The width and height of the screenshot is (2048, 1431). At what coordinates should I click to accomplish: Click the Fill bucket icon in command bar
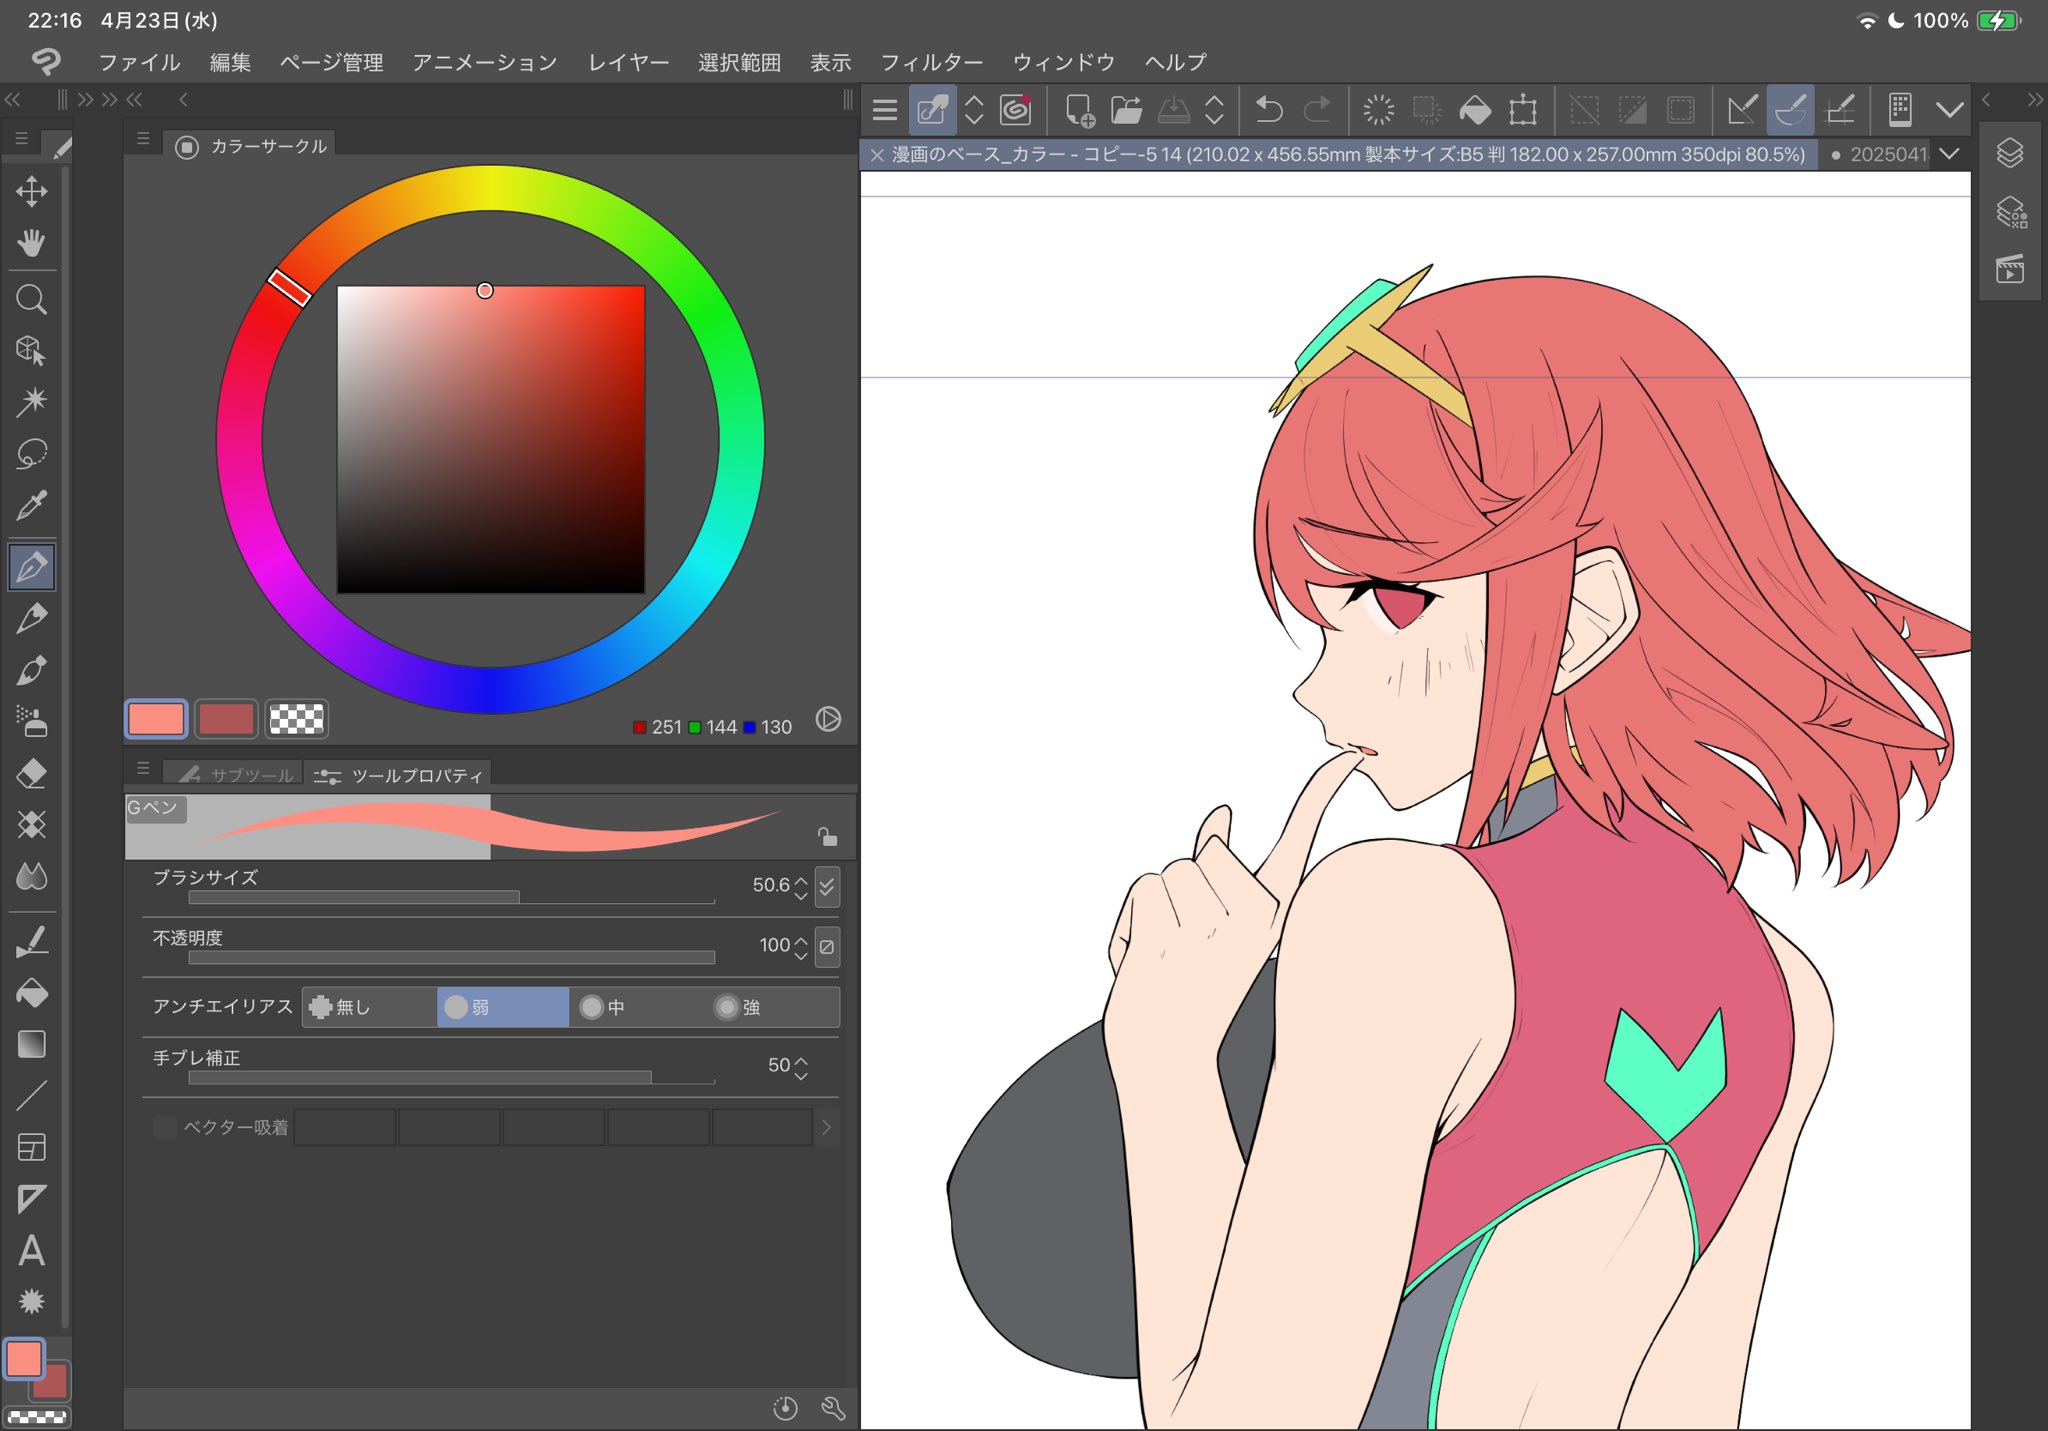point(1475,109)
